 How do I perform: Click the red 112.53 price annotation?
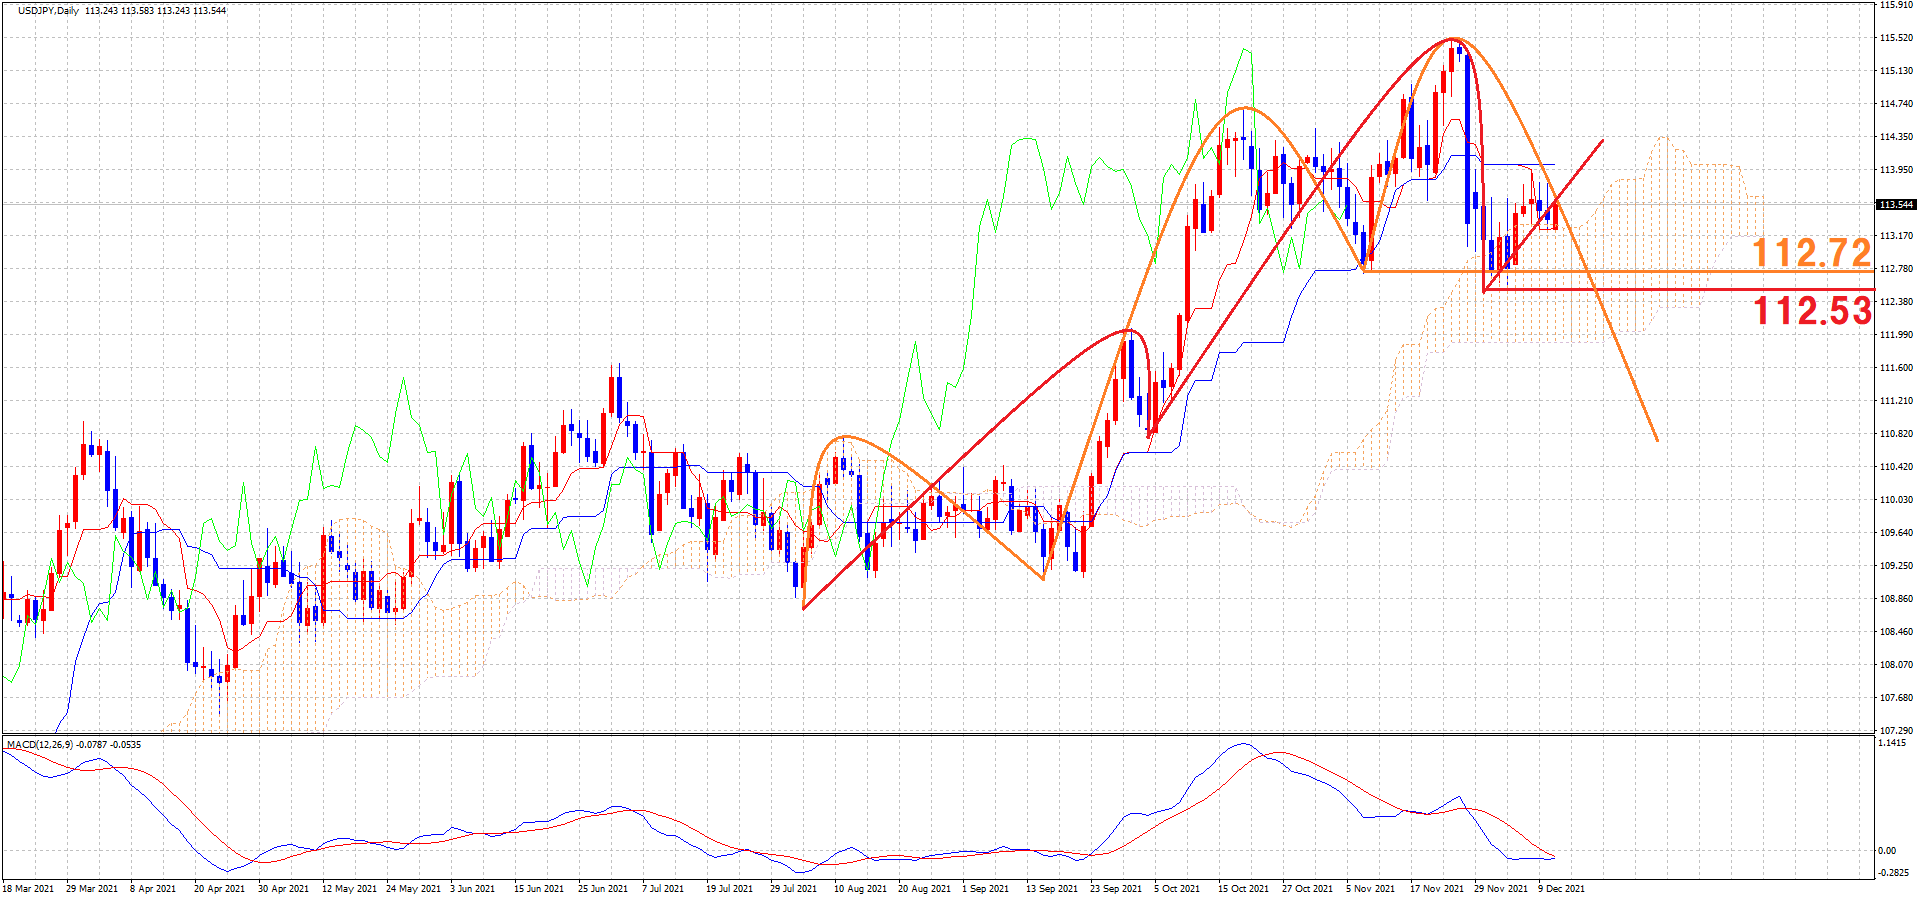[1812, 310]
